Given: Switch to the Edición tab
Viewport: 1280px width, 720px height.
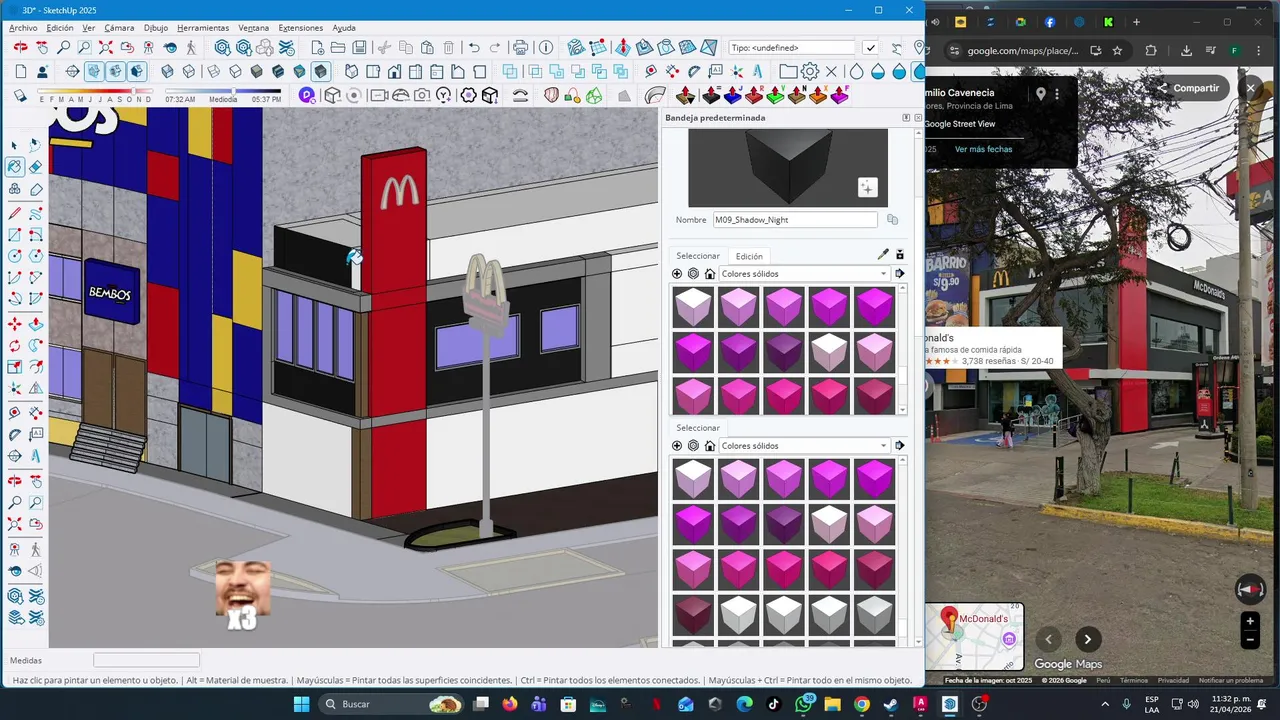Looking at the screenshot, I should [x=749, y=256].
